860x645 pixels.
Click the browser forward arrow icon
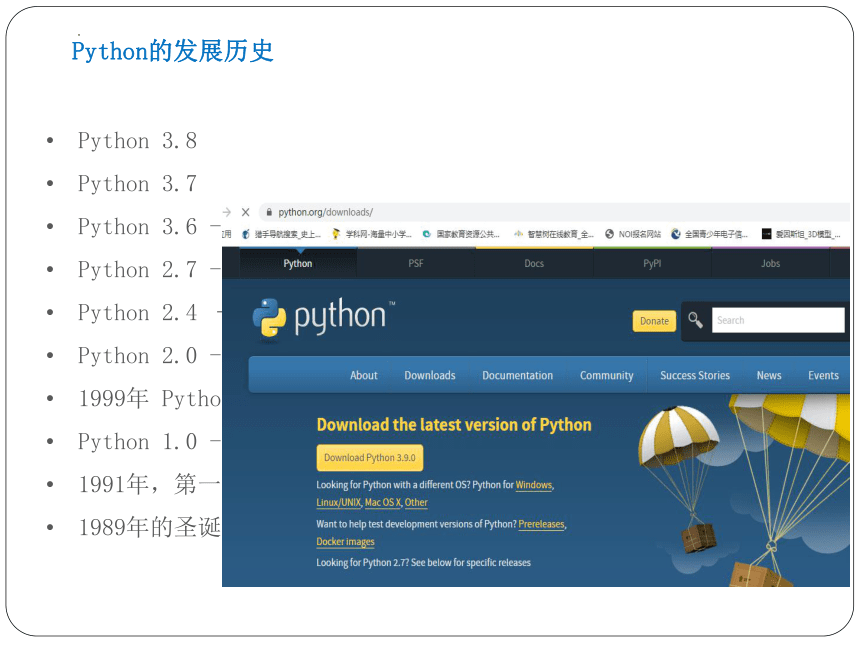tap(227, 212)
